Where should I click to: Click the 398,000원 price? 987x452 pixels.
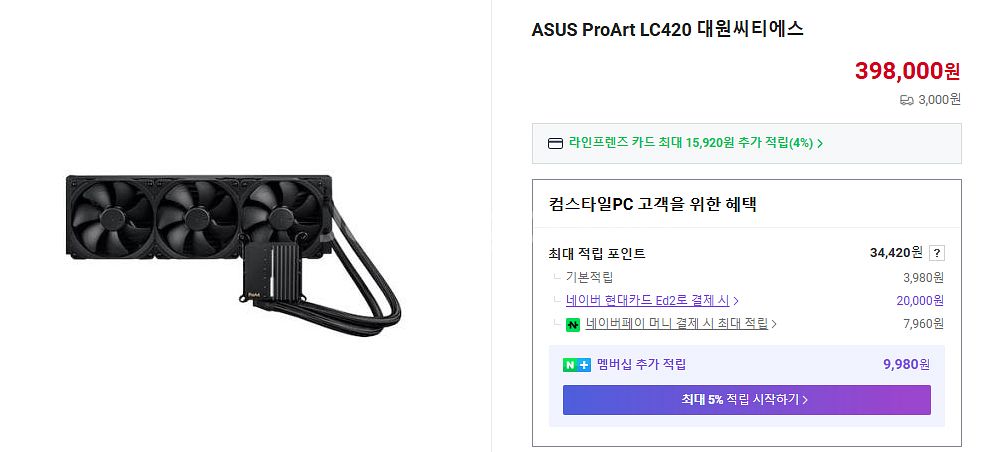pyautogui.click(x=907, y=71)
